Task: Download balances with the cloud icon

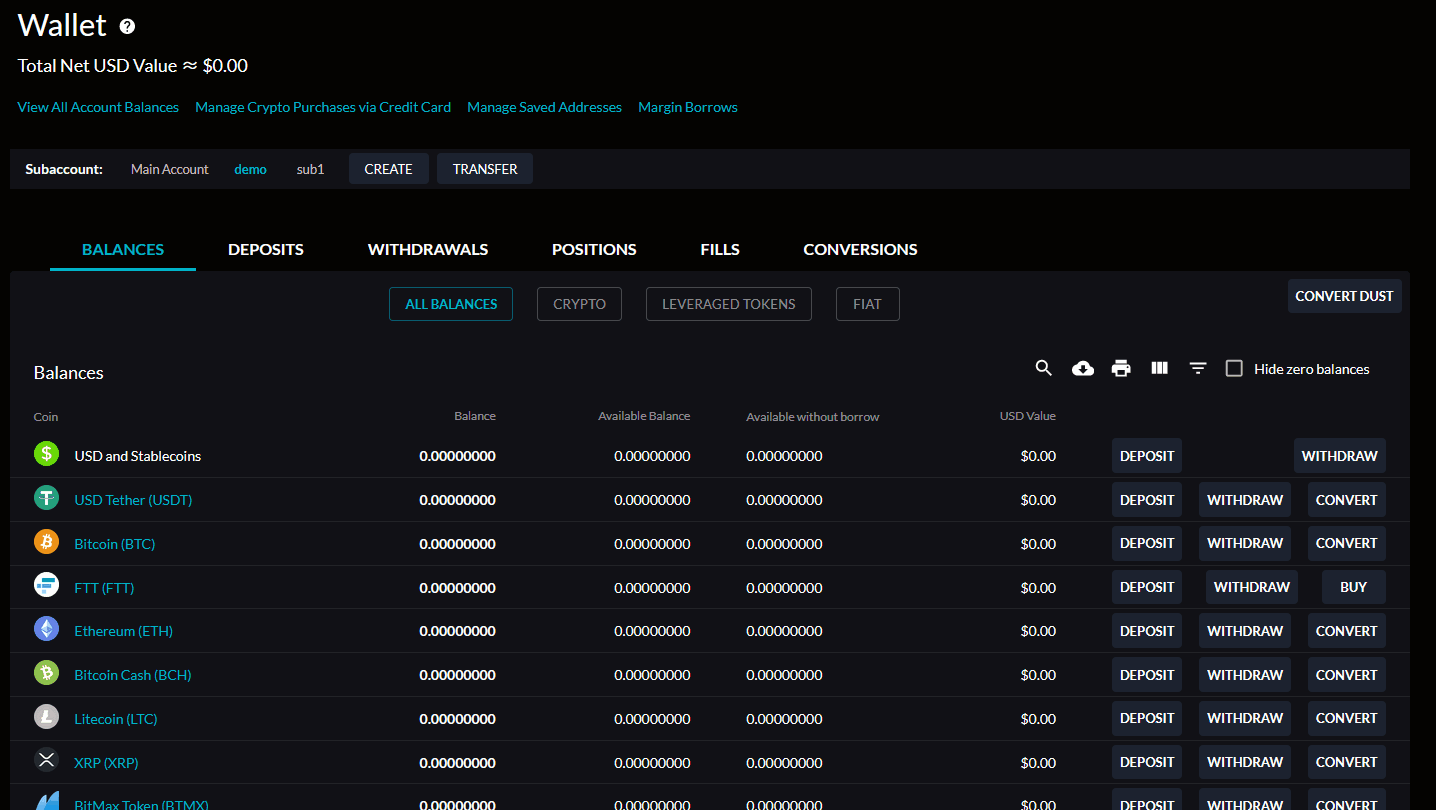Action: 1083,369
